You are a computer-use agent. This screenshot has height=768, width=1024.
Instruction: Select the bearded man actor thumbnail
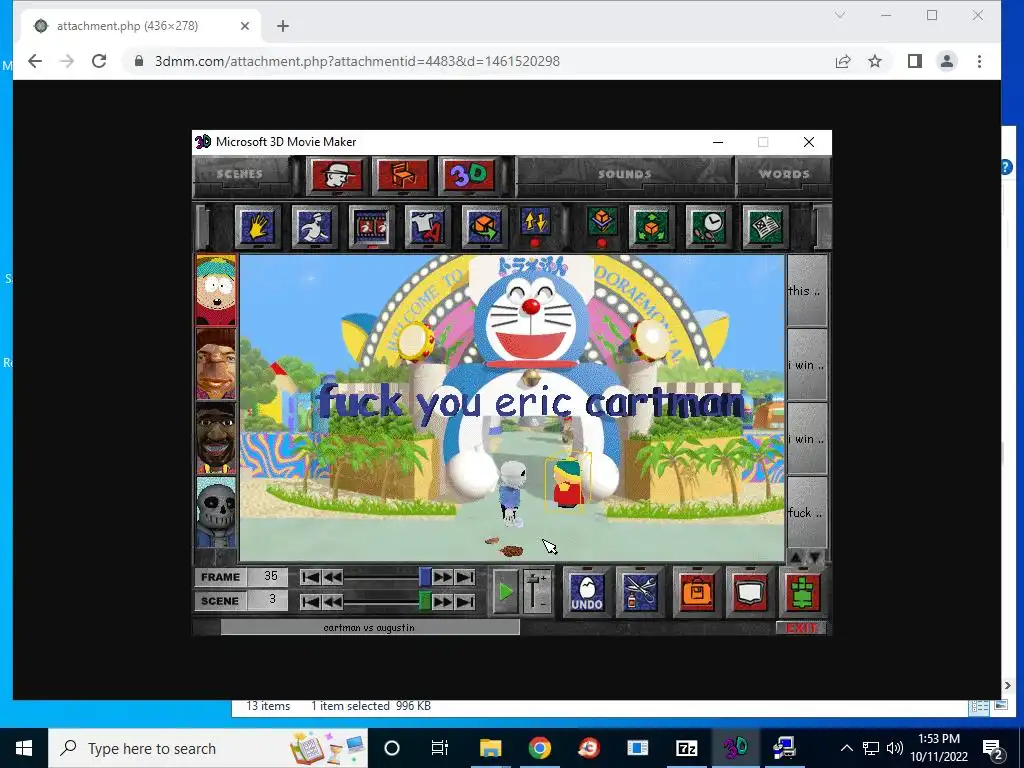click(216, 438)
